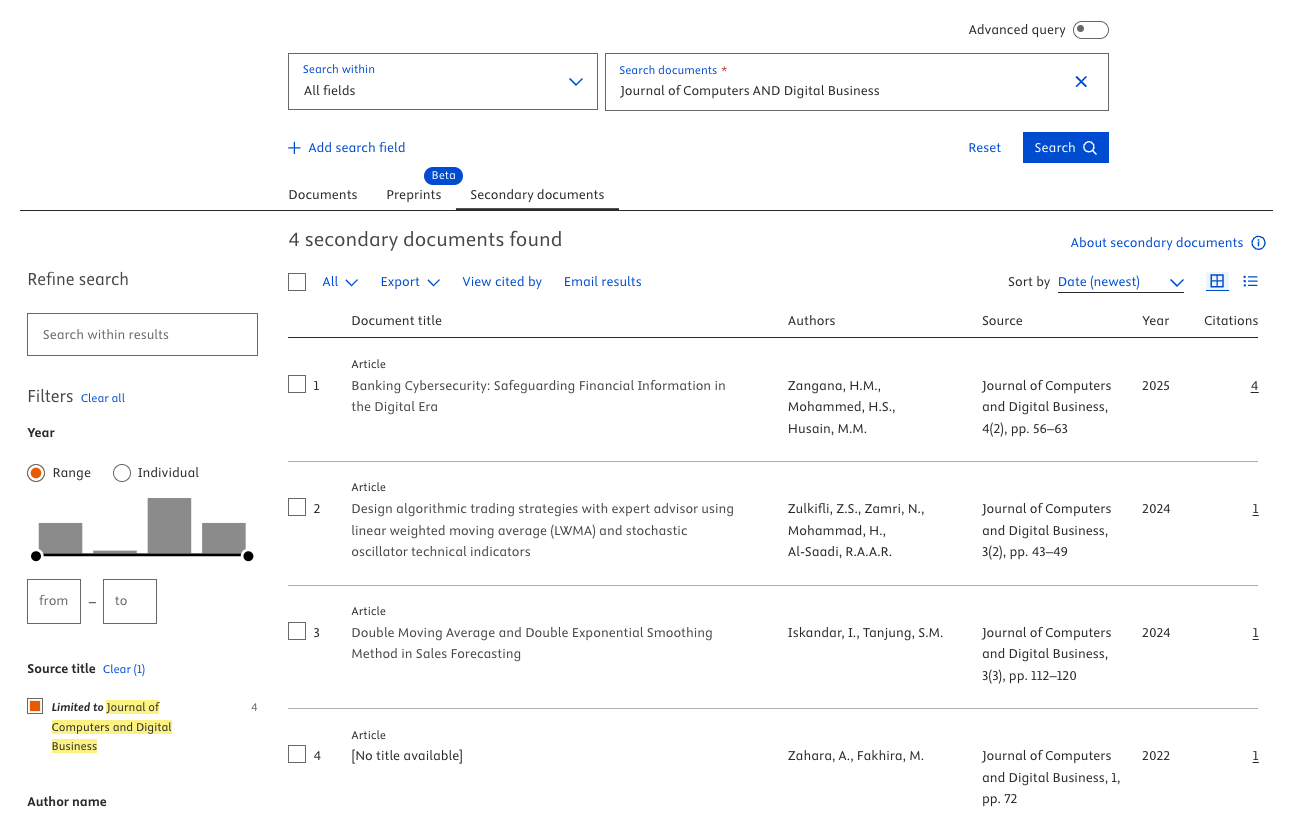Grab the right handle of year range slider
The width and height of the screenshot is (1295, 823).
point(248,556)
